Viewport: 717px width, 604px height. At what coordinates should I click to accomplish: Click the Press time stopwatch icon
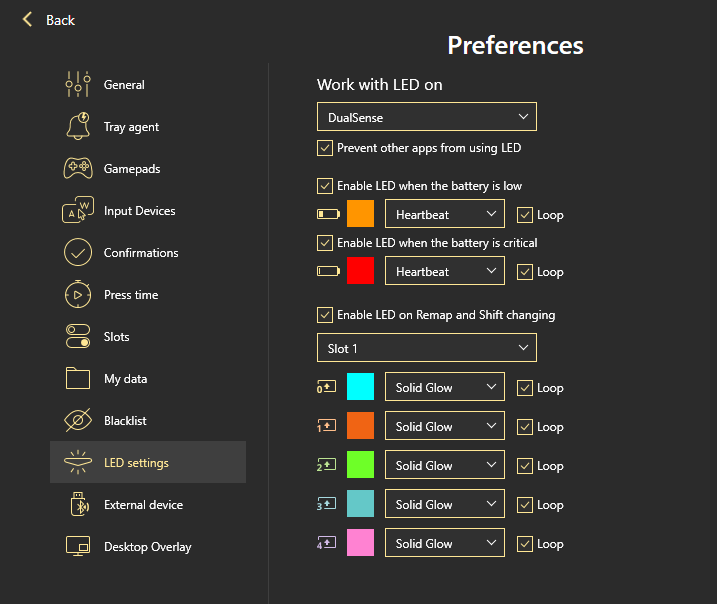(x=78, y=295)
